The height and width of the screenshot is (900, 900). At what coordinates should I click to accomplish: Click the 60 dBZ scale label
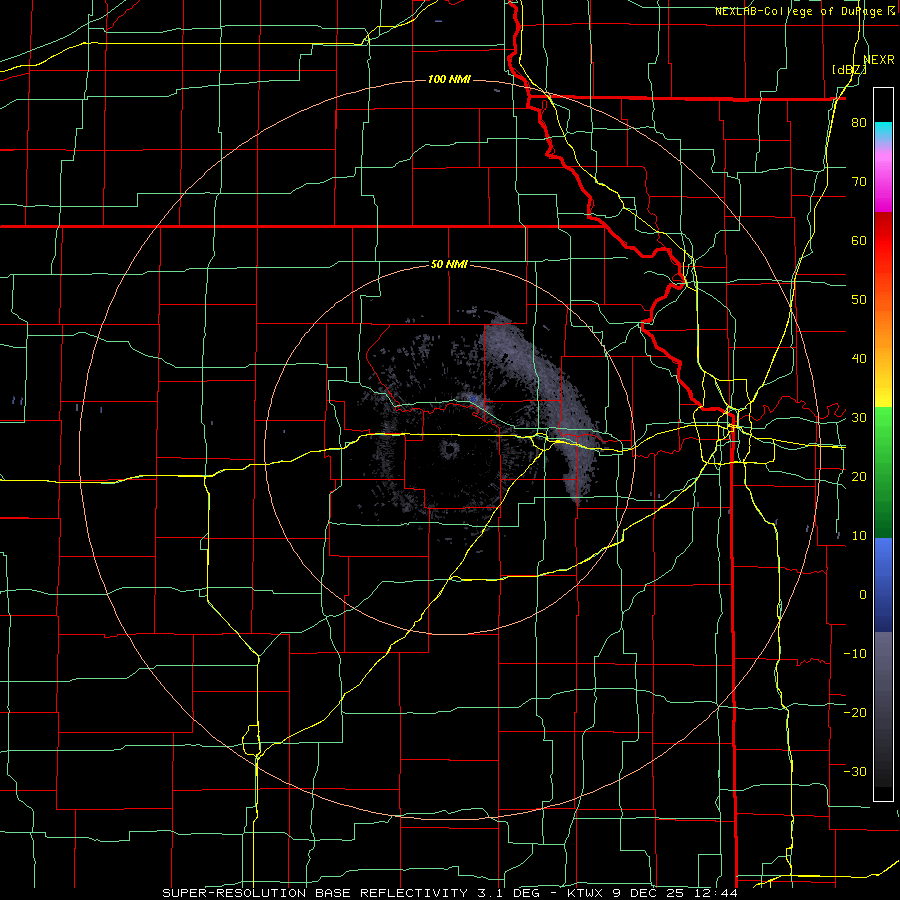point(859,240)
